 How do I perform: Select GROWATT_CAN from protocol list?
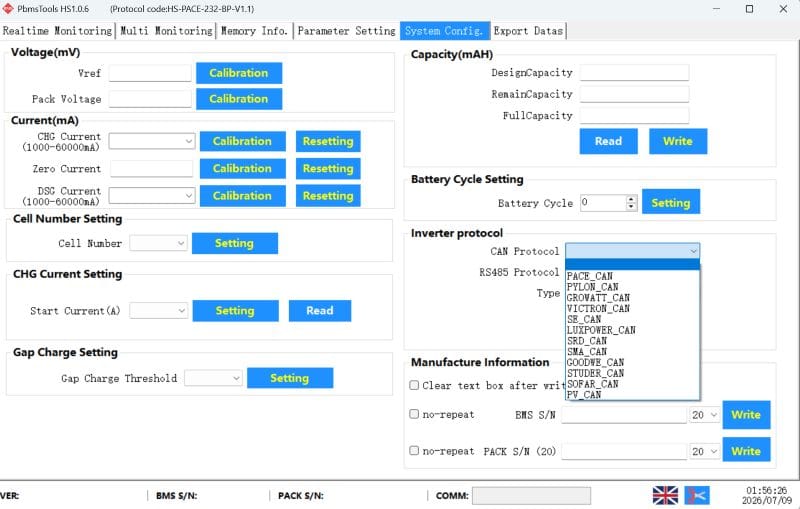tap(633, 297)
